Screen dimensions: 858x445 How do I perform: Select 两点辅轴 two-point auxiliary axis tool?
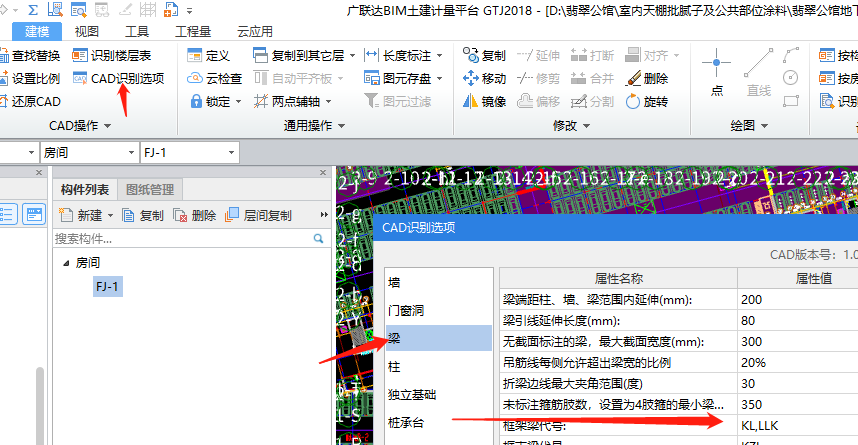click(287, 101)
